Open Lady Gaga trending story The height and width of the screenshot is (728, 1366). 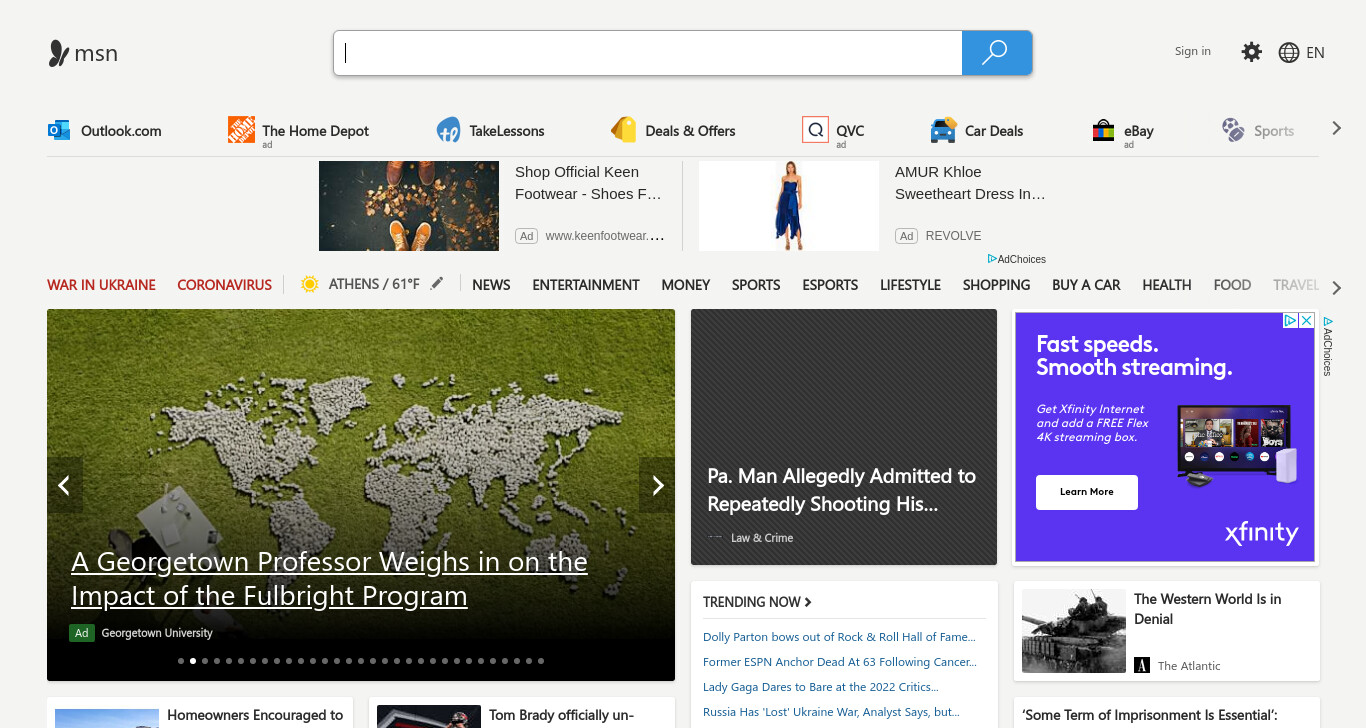point(821,687)
